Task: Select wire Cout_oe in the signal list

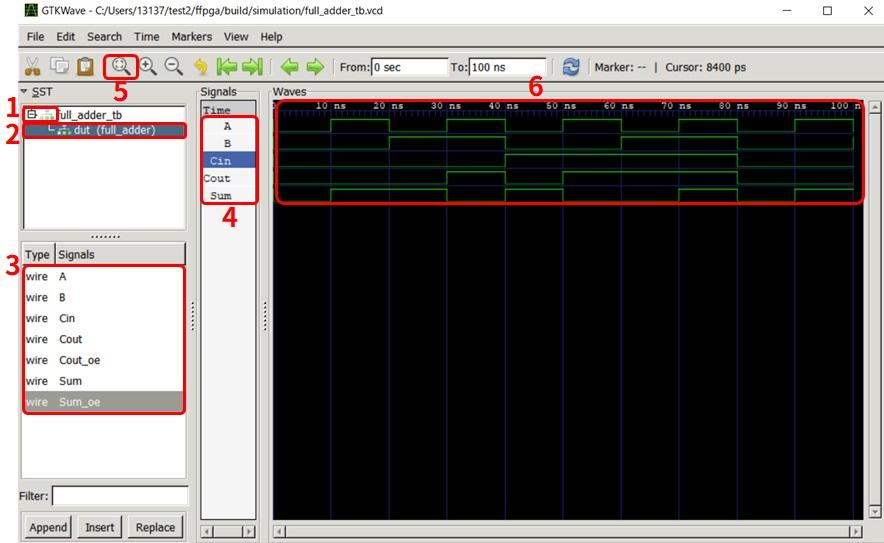Action: [x=104, y=360]
